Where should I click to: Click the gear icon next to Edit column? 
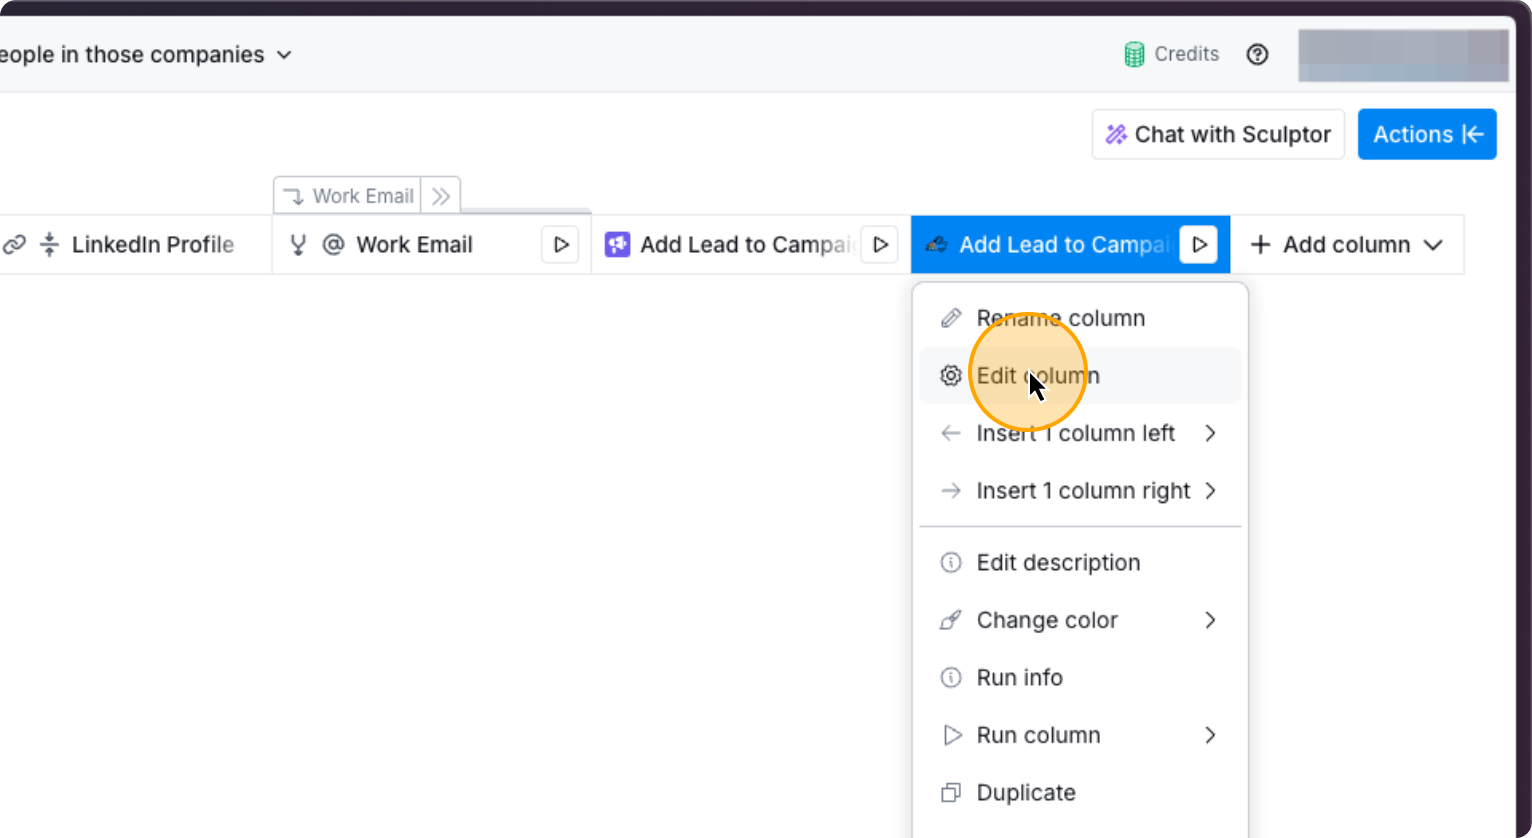(951, 375)
